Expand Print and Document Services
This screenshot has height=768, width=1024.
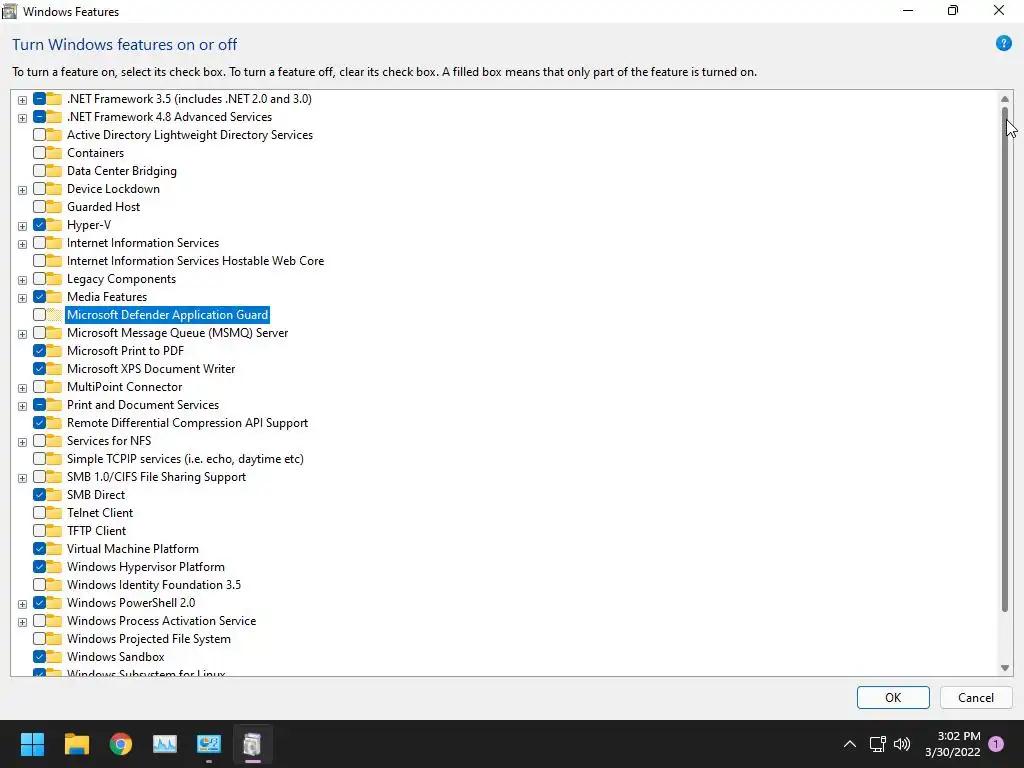pos(22,406)
